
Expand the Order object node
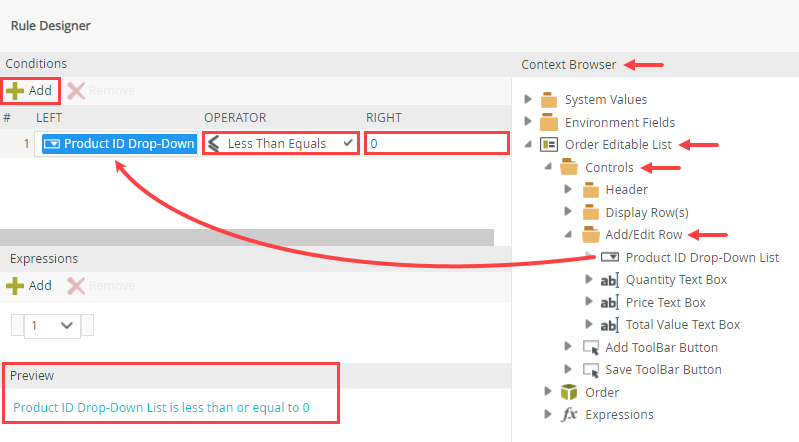(548, 391)
